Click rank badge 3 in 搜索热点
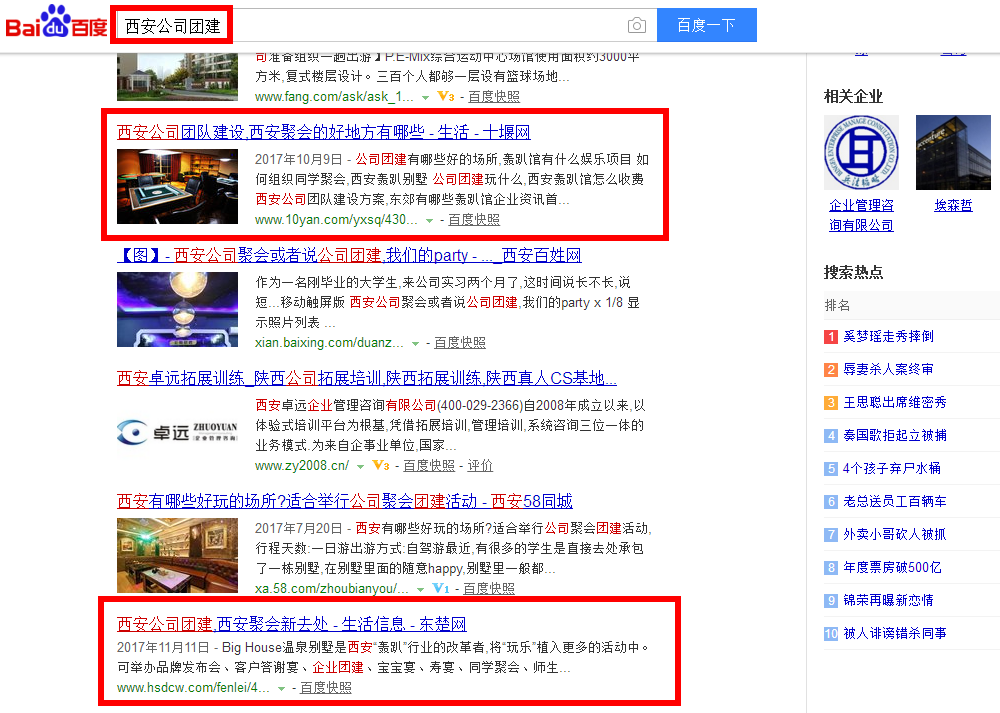Image resolution: width=1000 pixels, height=713 pixels. tap(830, 403)
